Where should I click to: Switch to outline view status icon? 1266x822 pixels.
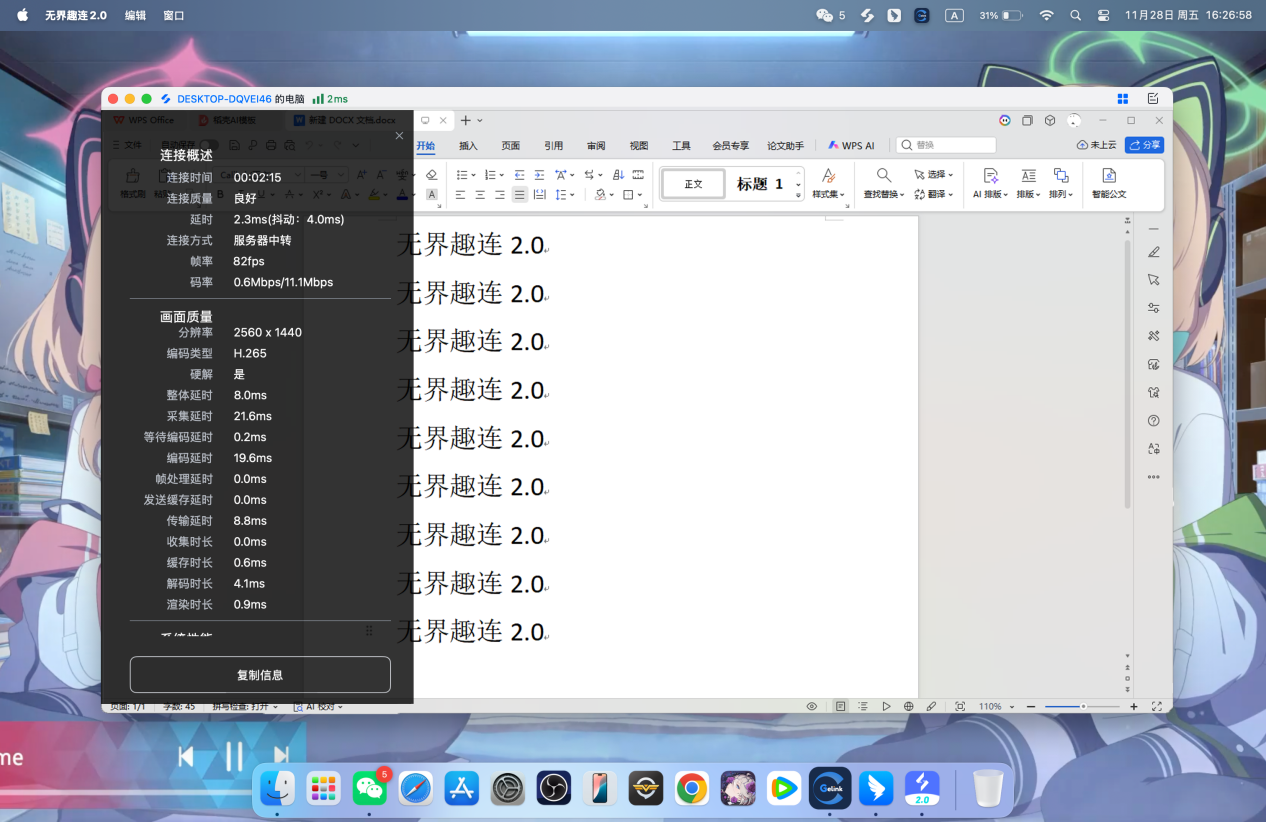click(x=863, y=706)
